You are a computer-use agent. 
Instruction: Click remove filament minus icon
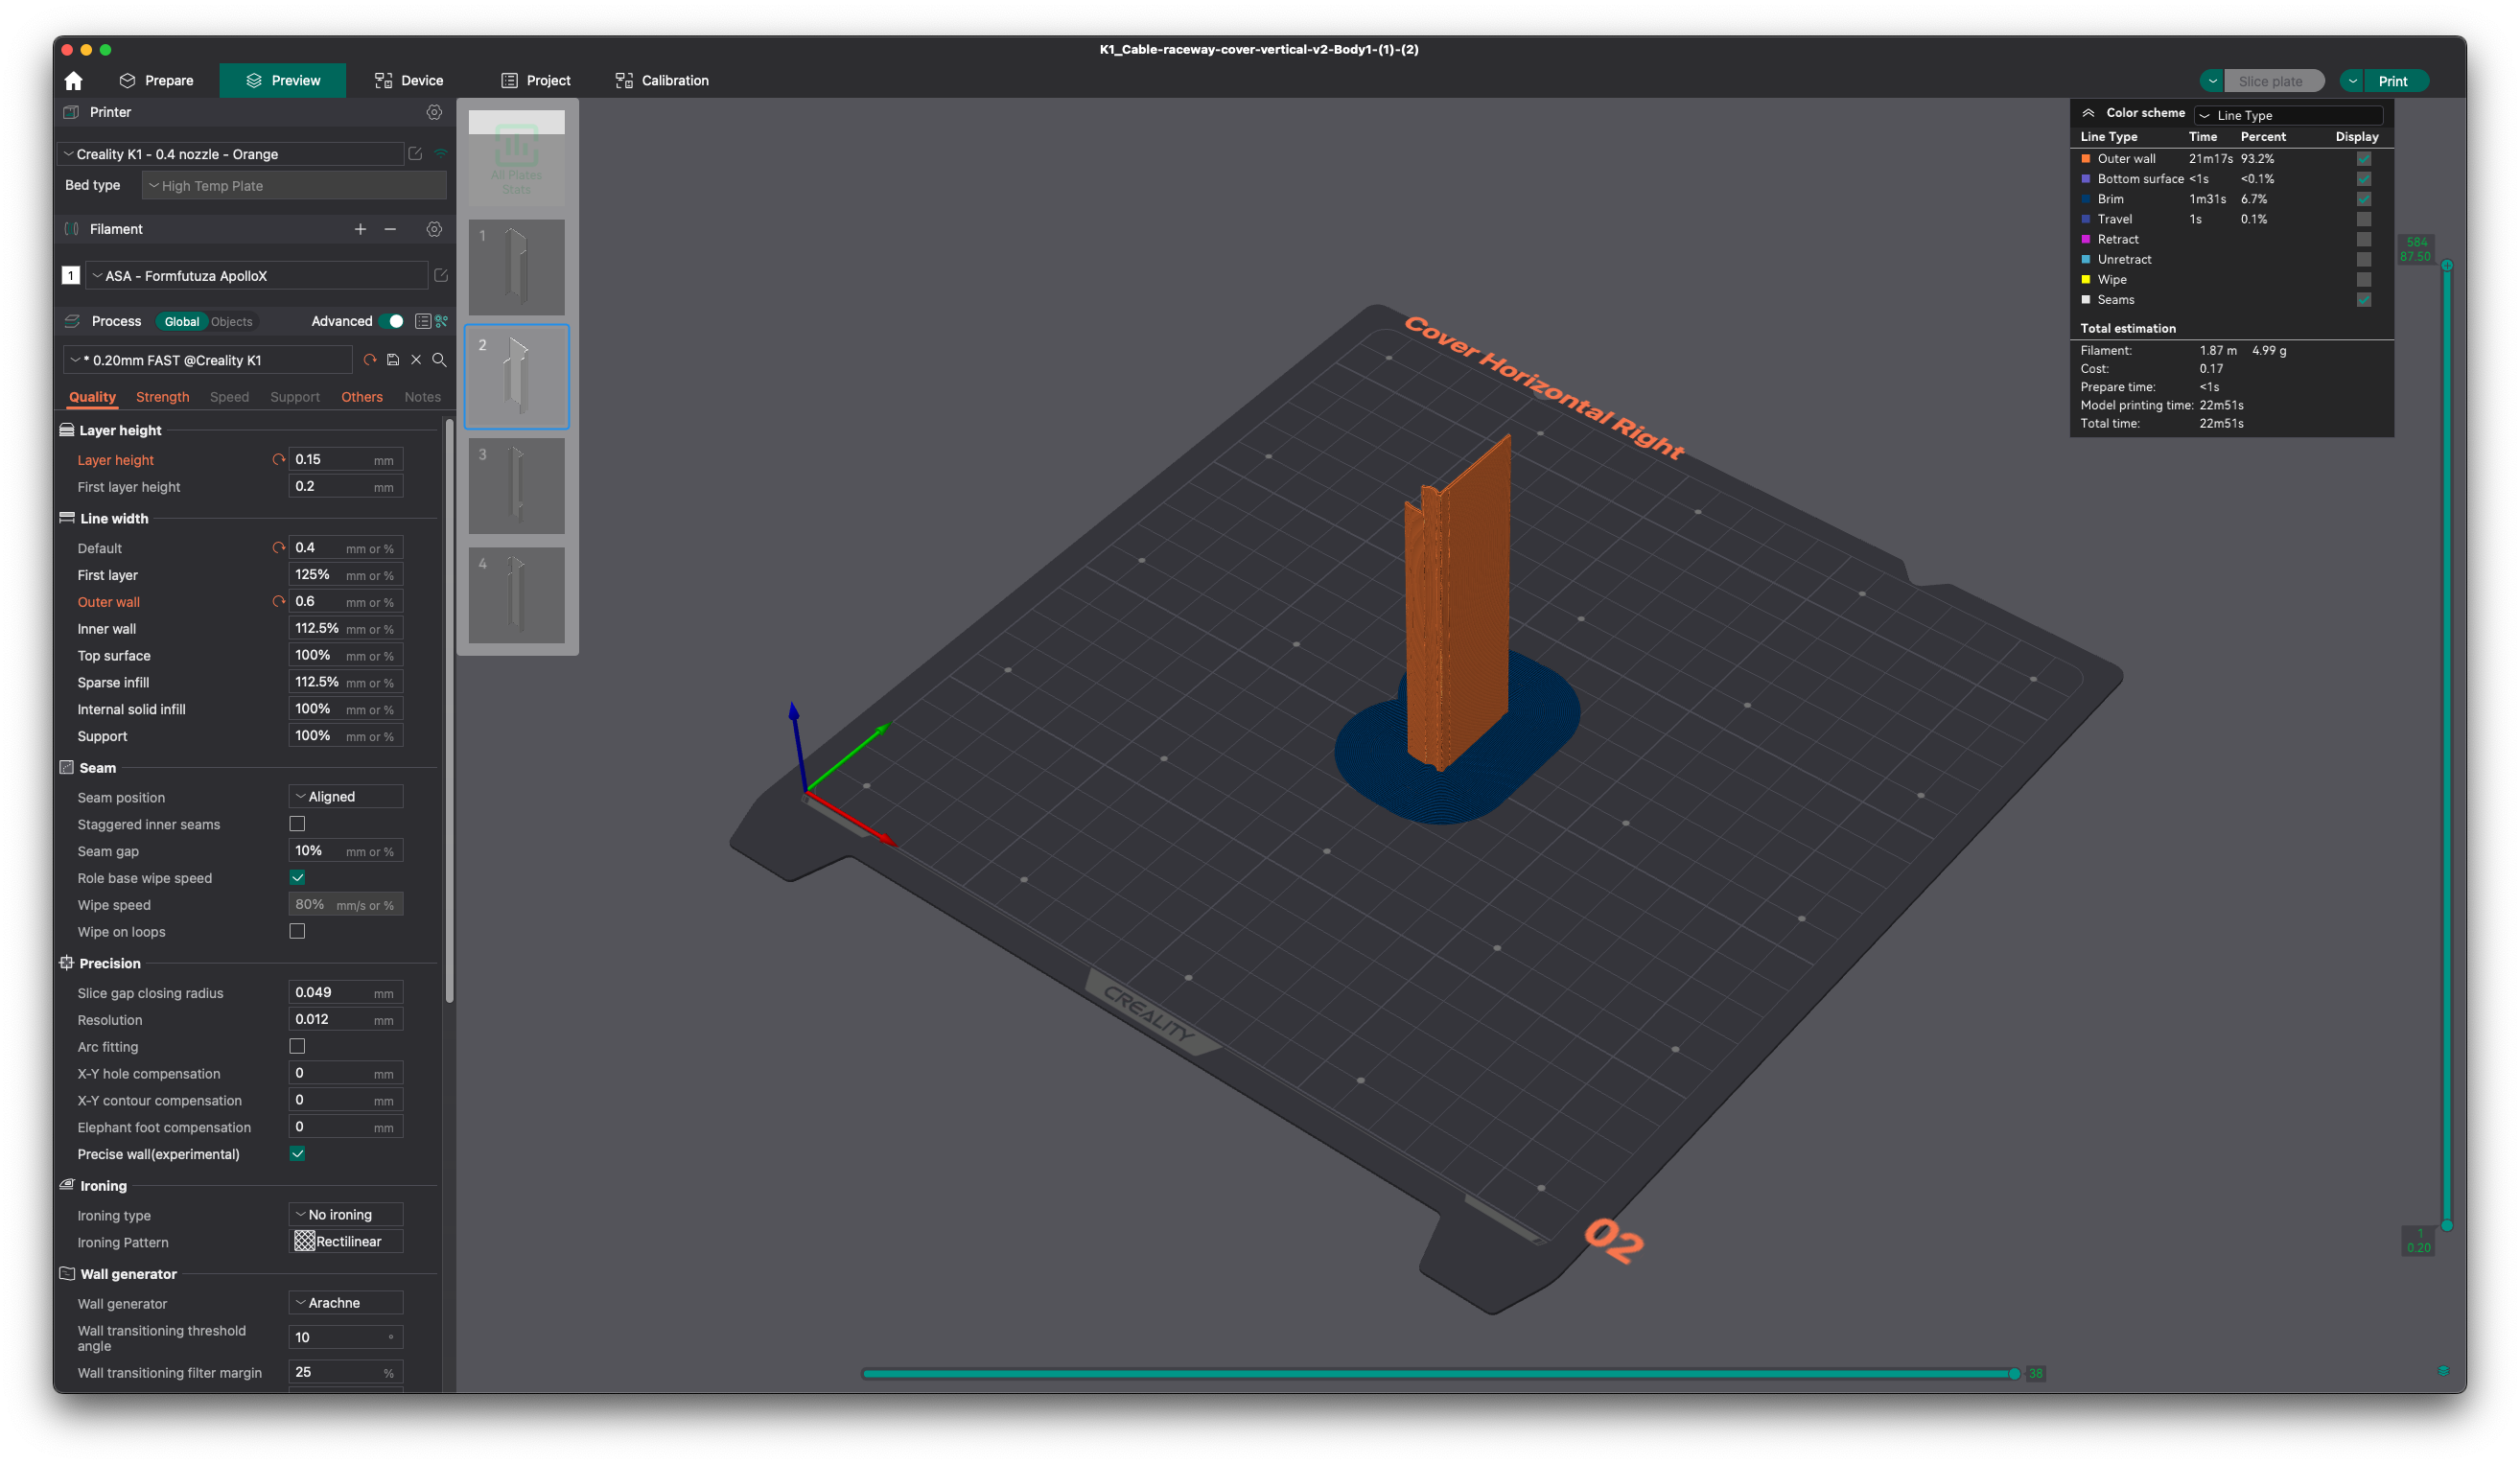pos(390,228)
